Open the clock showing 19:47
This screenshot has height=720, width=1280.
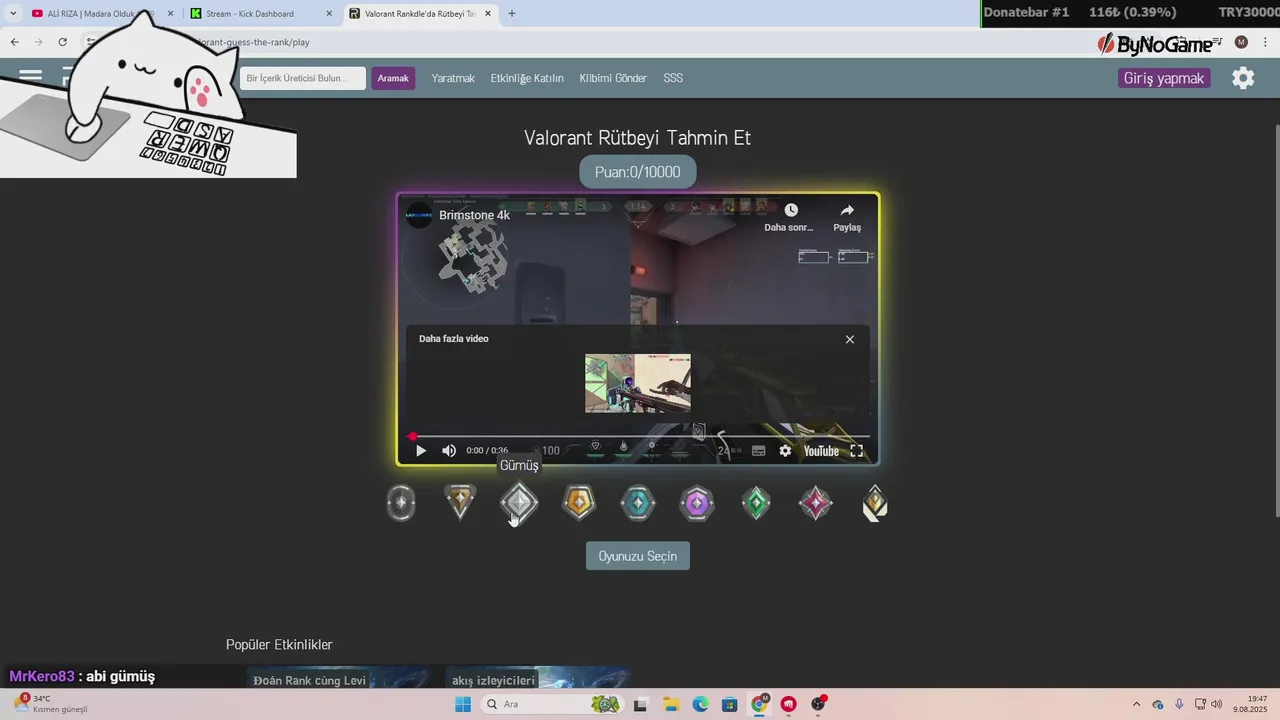(1252, 704)
